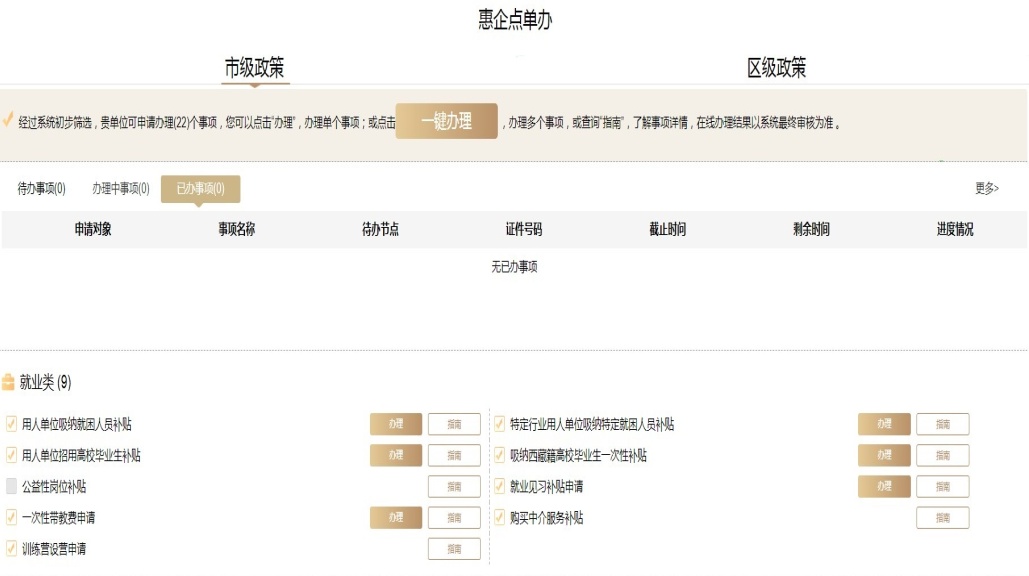Image resolution: width=1029 pixels, height=576 pixels.
Task: Click the 无已办事项 message text
Action: click(x=514, y=266)
